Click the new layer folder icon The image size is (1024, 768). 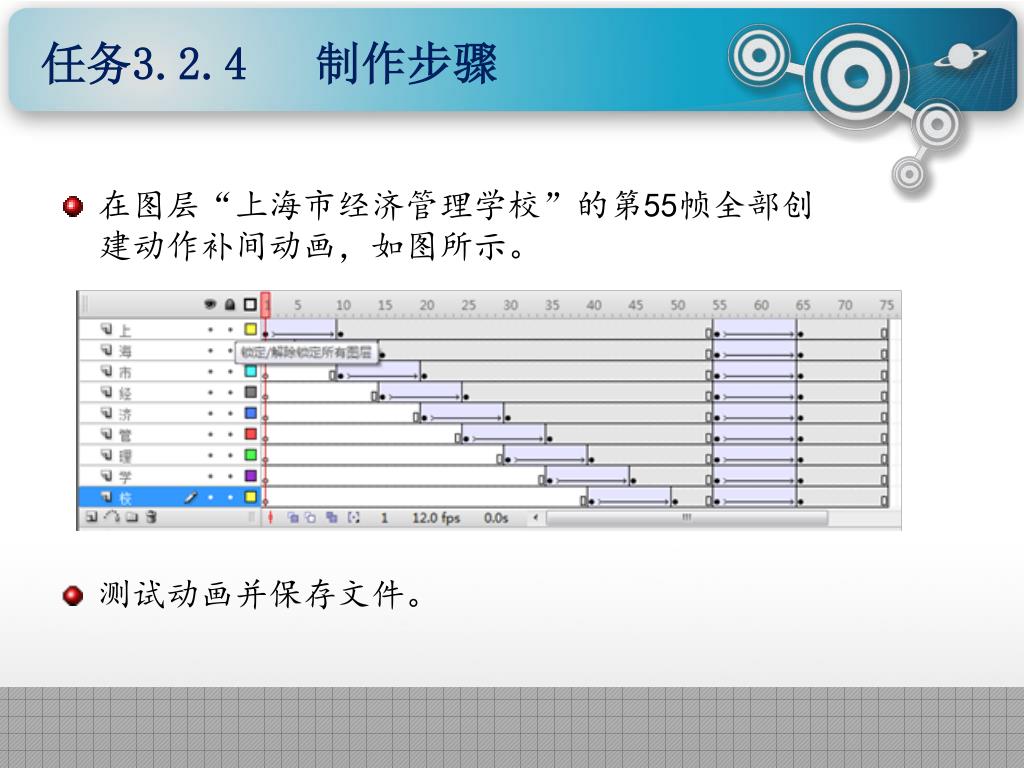132,517
